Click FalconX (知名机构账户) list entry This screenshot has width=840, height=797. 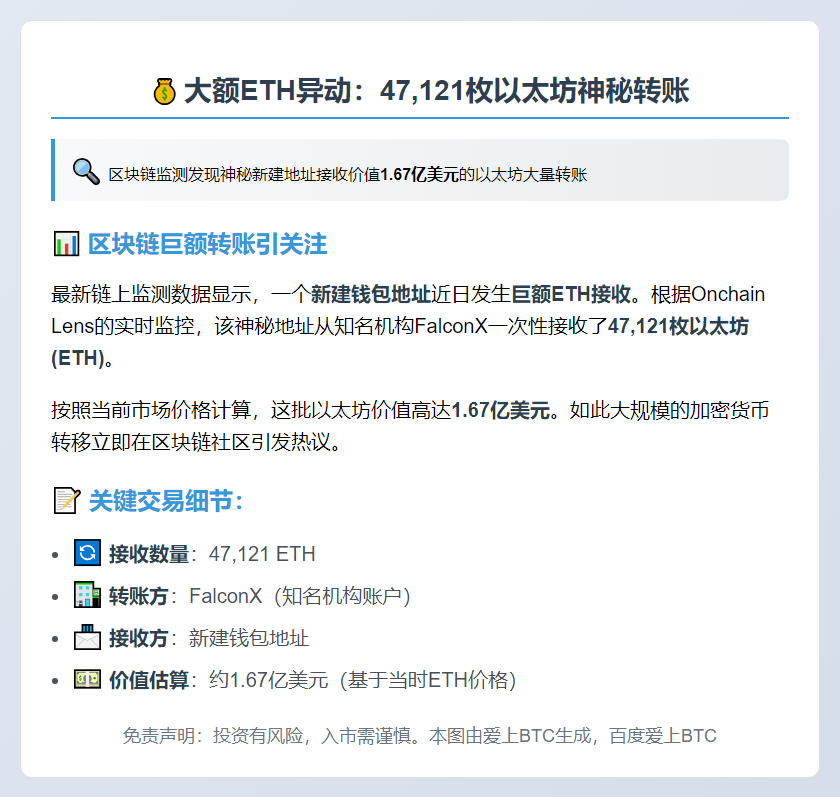[x=300, y=596]
